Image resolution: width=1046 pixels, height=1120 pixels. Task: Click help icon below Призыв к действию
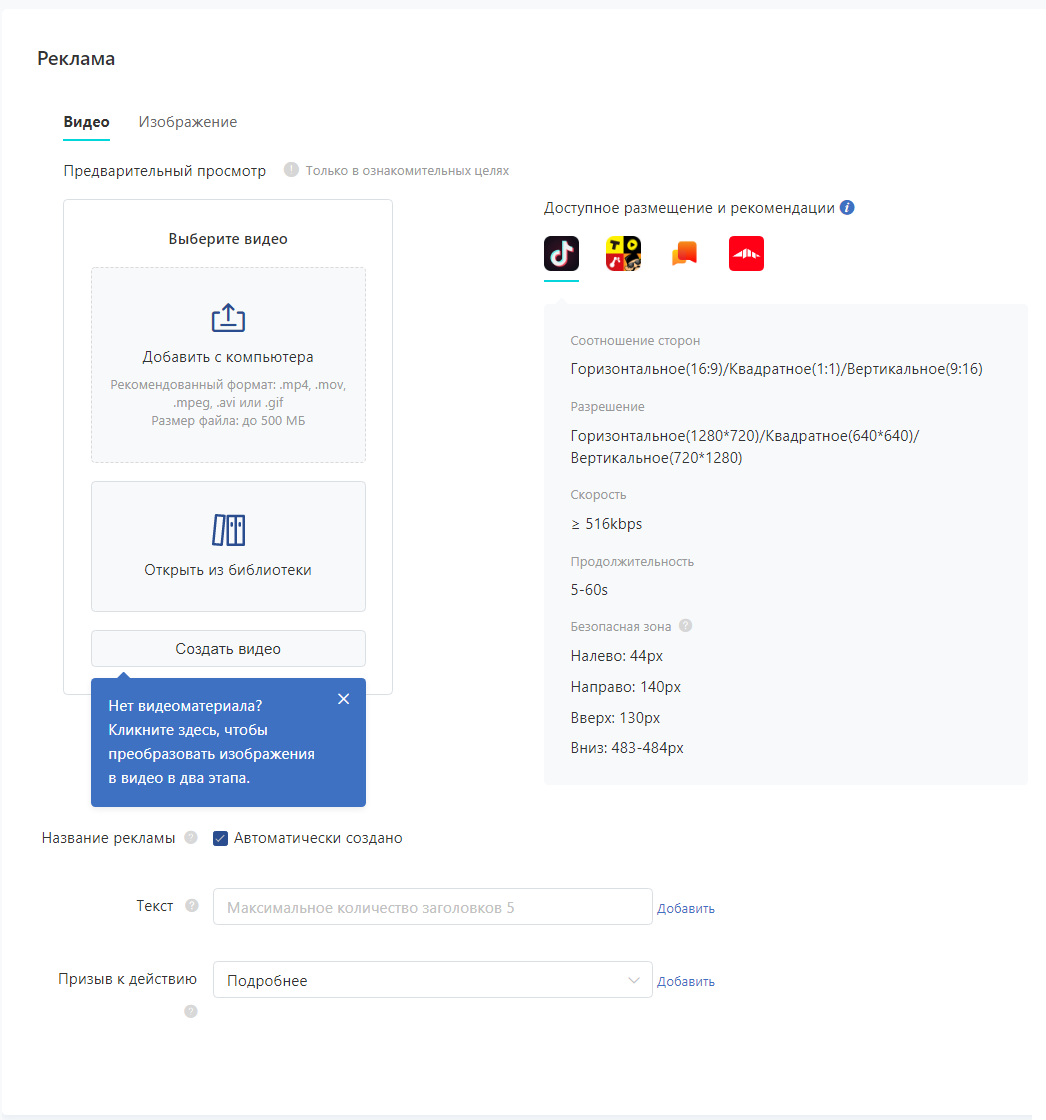tap(191, 1011)
